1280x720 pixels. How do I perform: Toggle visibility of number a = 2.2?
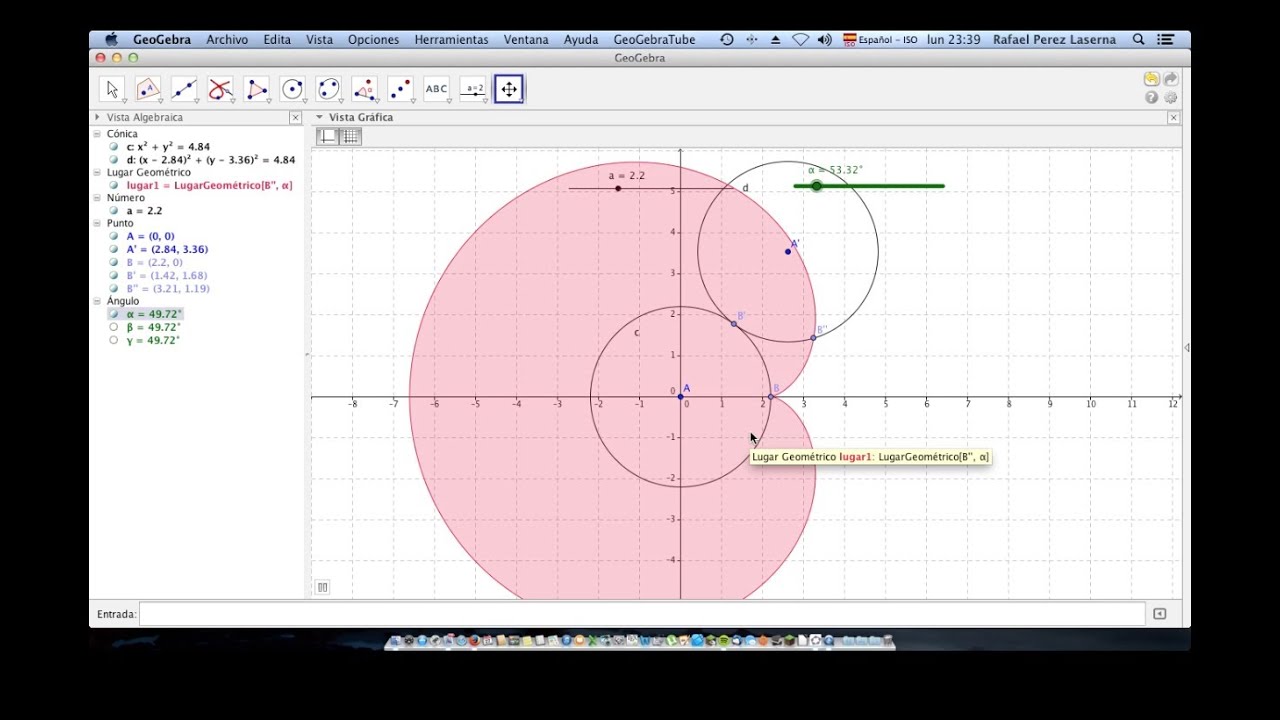click(x=114, y=211)
